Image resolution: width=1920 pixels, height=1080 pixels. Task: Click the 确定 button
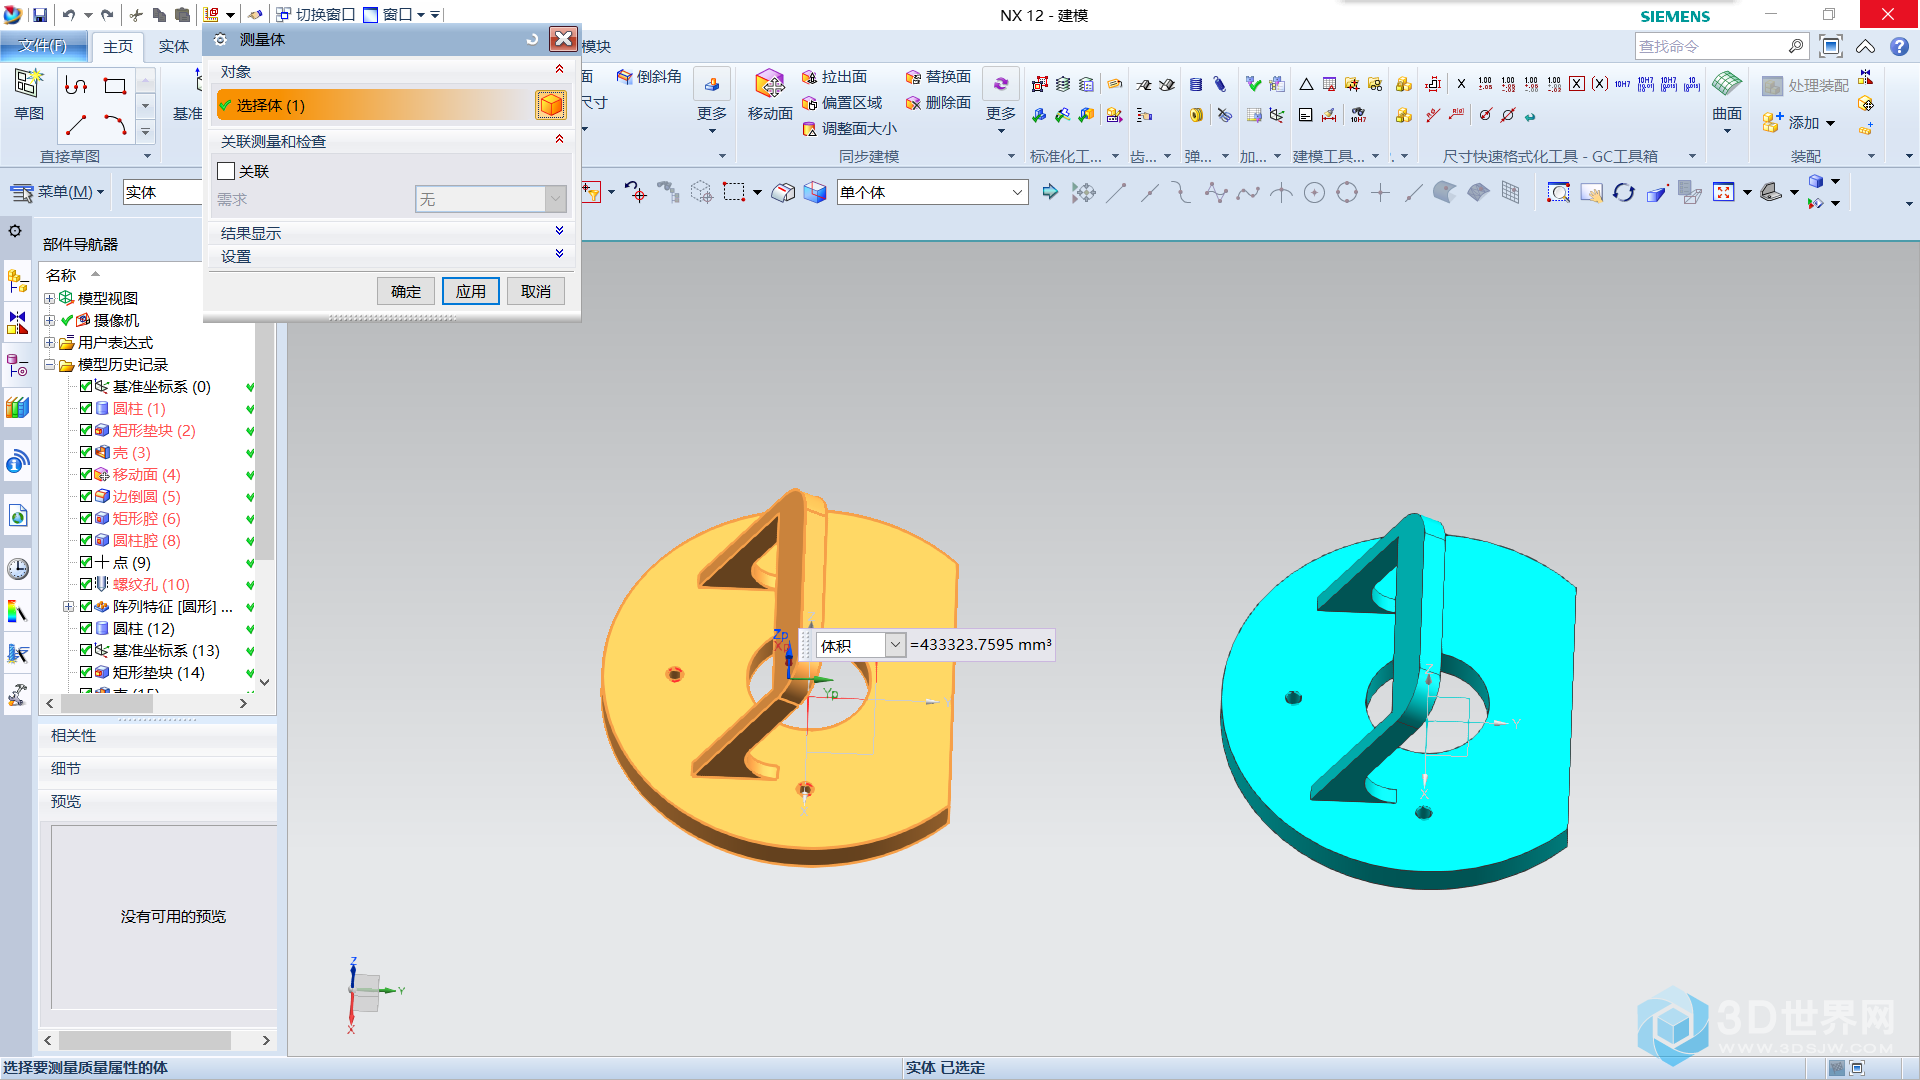406,291
